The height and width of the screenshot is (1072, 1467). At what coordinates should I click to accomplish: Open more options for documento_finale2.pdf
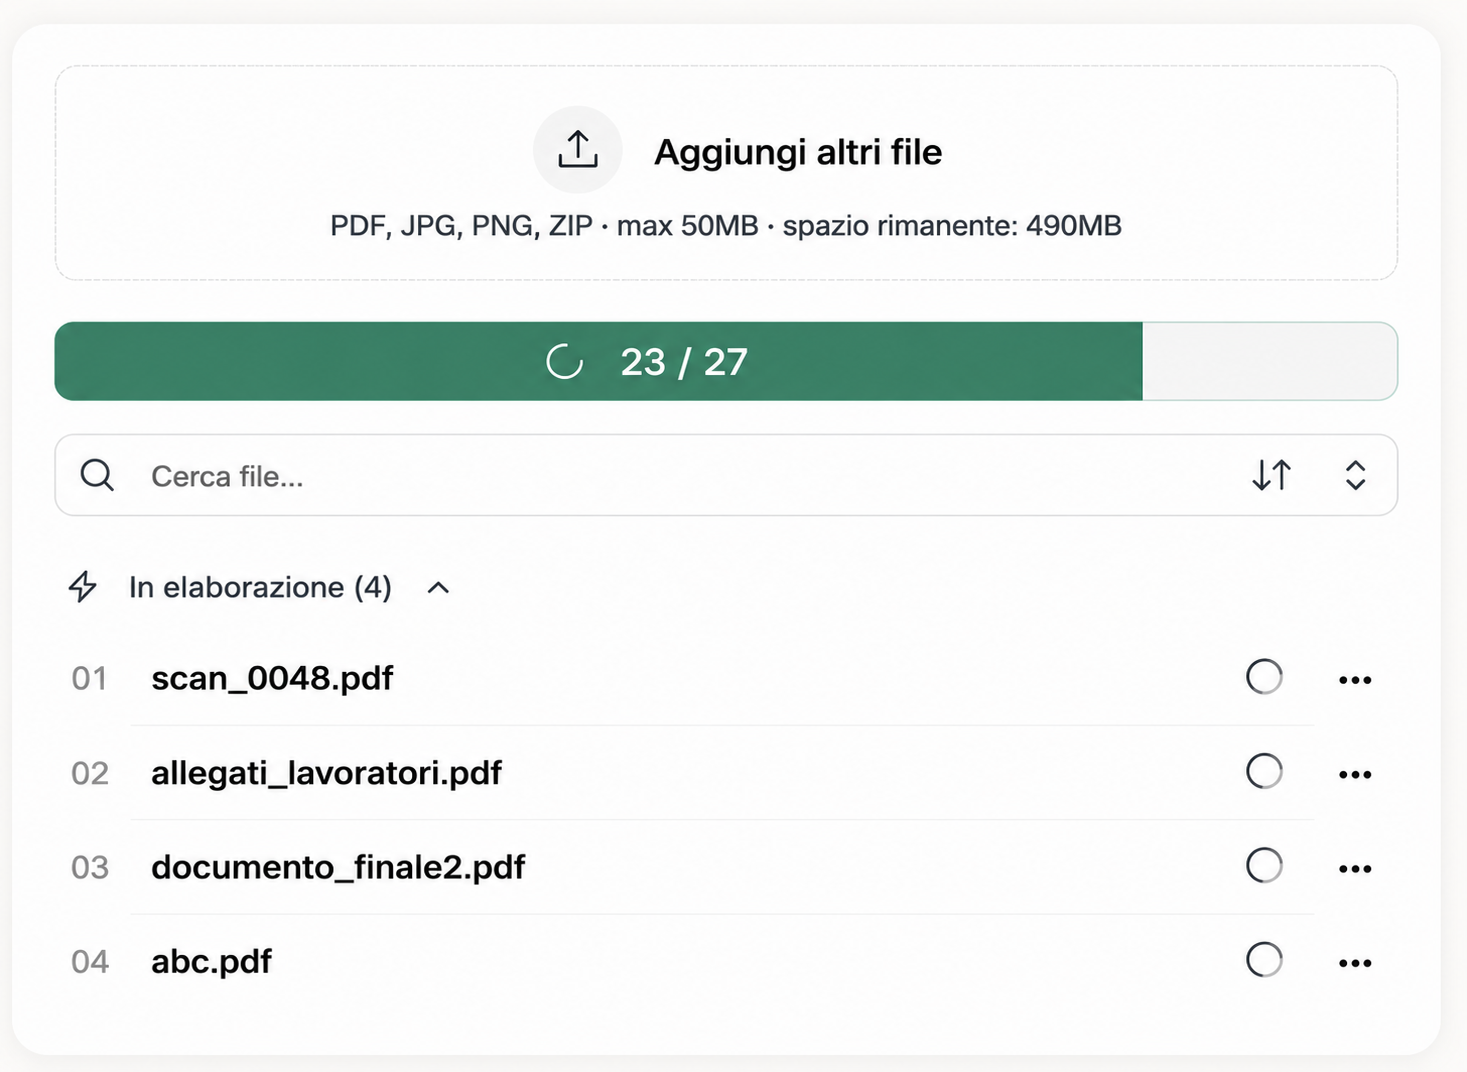pyautogui.click(x=1355, y=868)
